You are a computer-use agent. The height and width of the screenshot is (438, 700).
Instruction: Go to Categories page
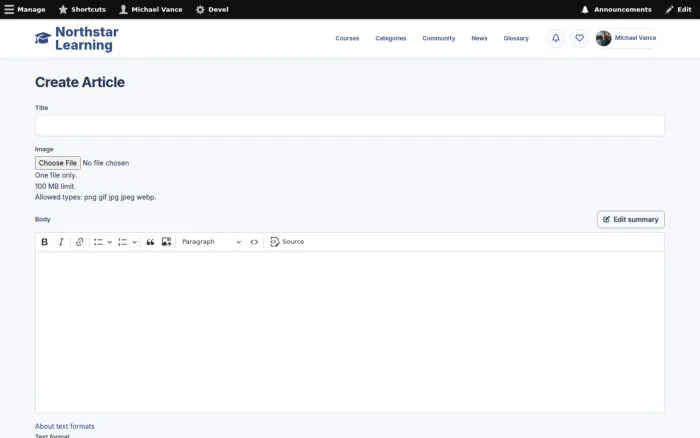391,38
